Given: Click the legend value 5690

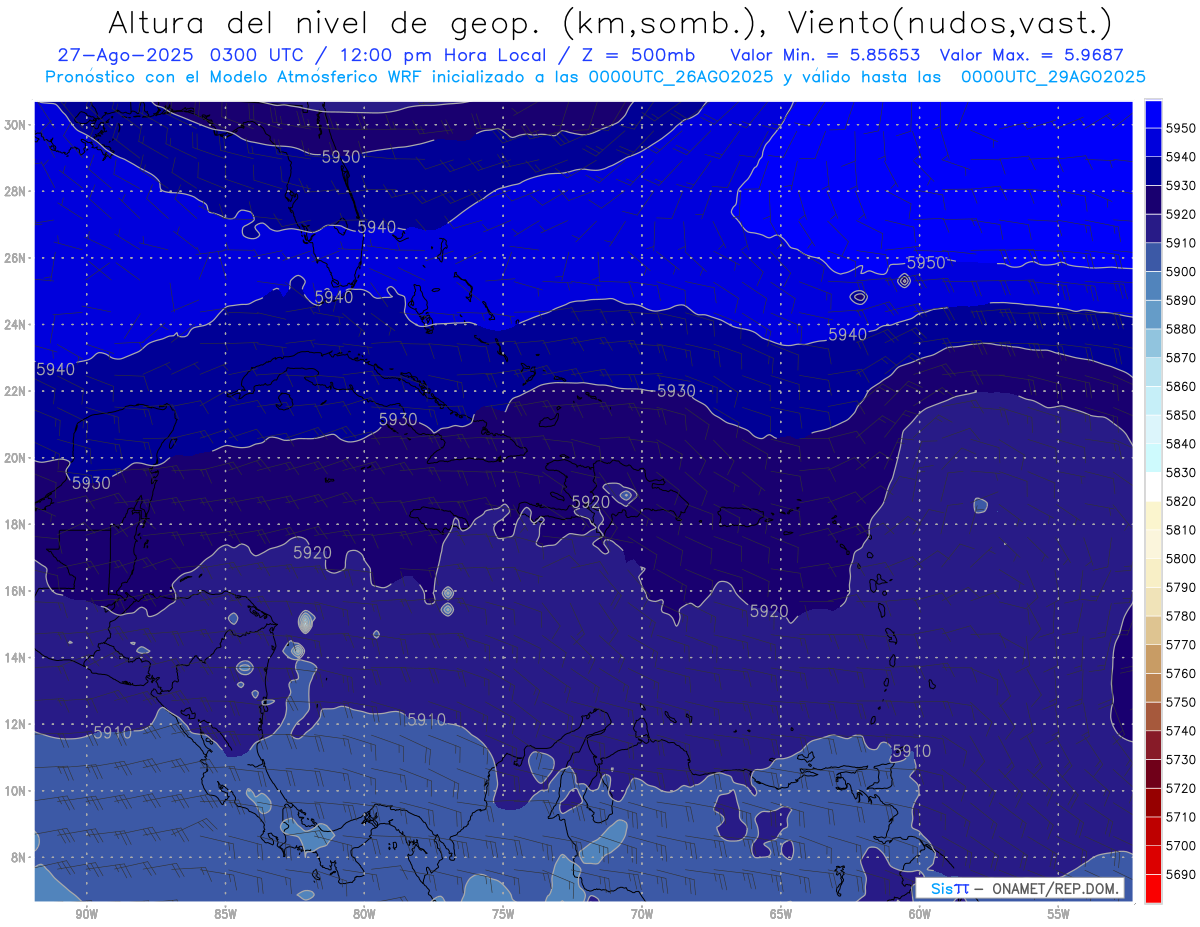Looking at the screenshot, I should pos(1181,874).
